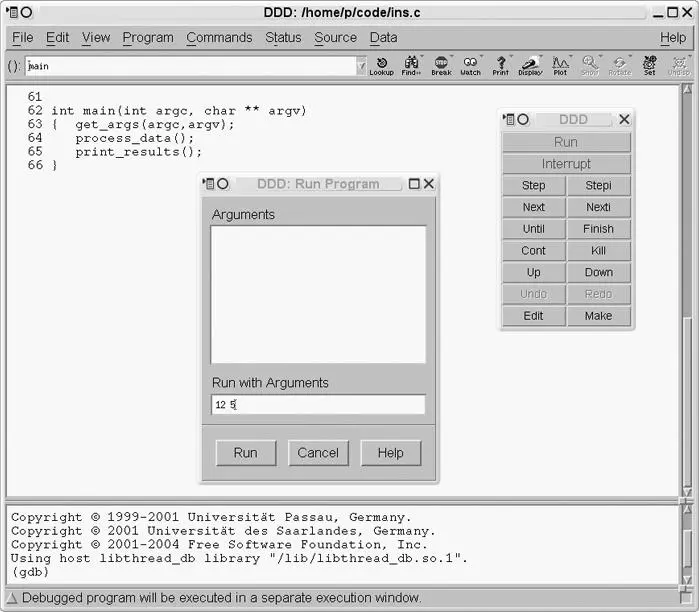Click the Lookup toolbar icon
Viewport: 699px width, 612px height.
[381, 66]
